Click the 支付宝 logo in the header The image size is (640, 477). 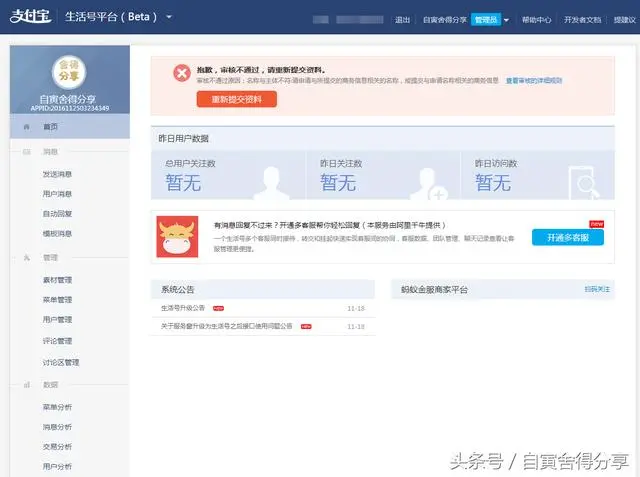pos(31,16)
